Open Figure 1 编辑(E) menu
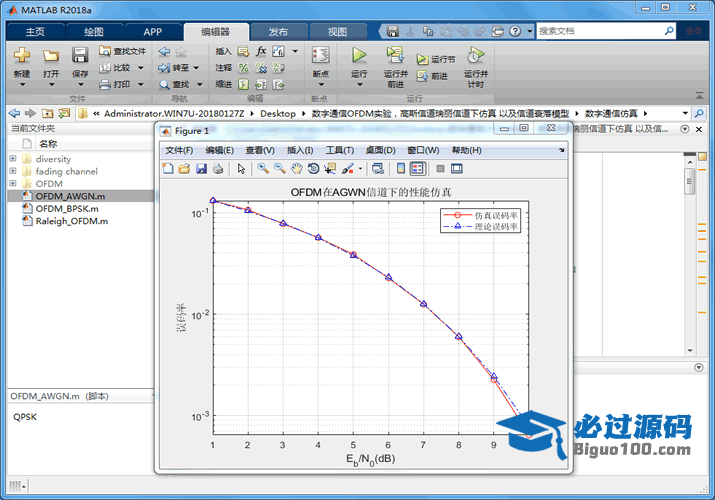Image resolution: width=715 pixels, height=500 pixels. (x=219, y=150)
